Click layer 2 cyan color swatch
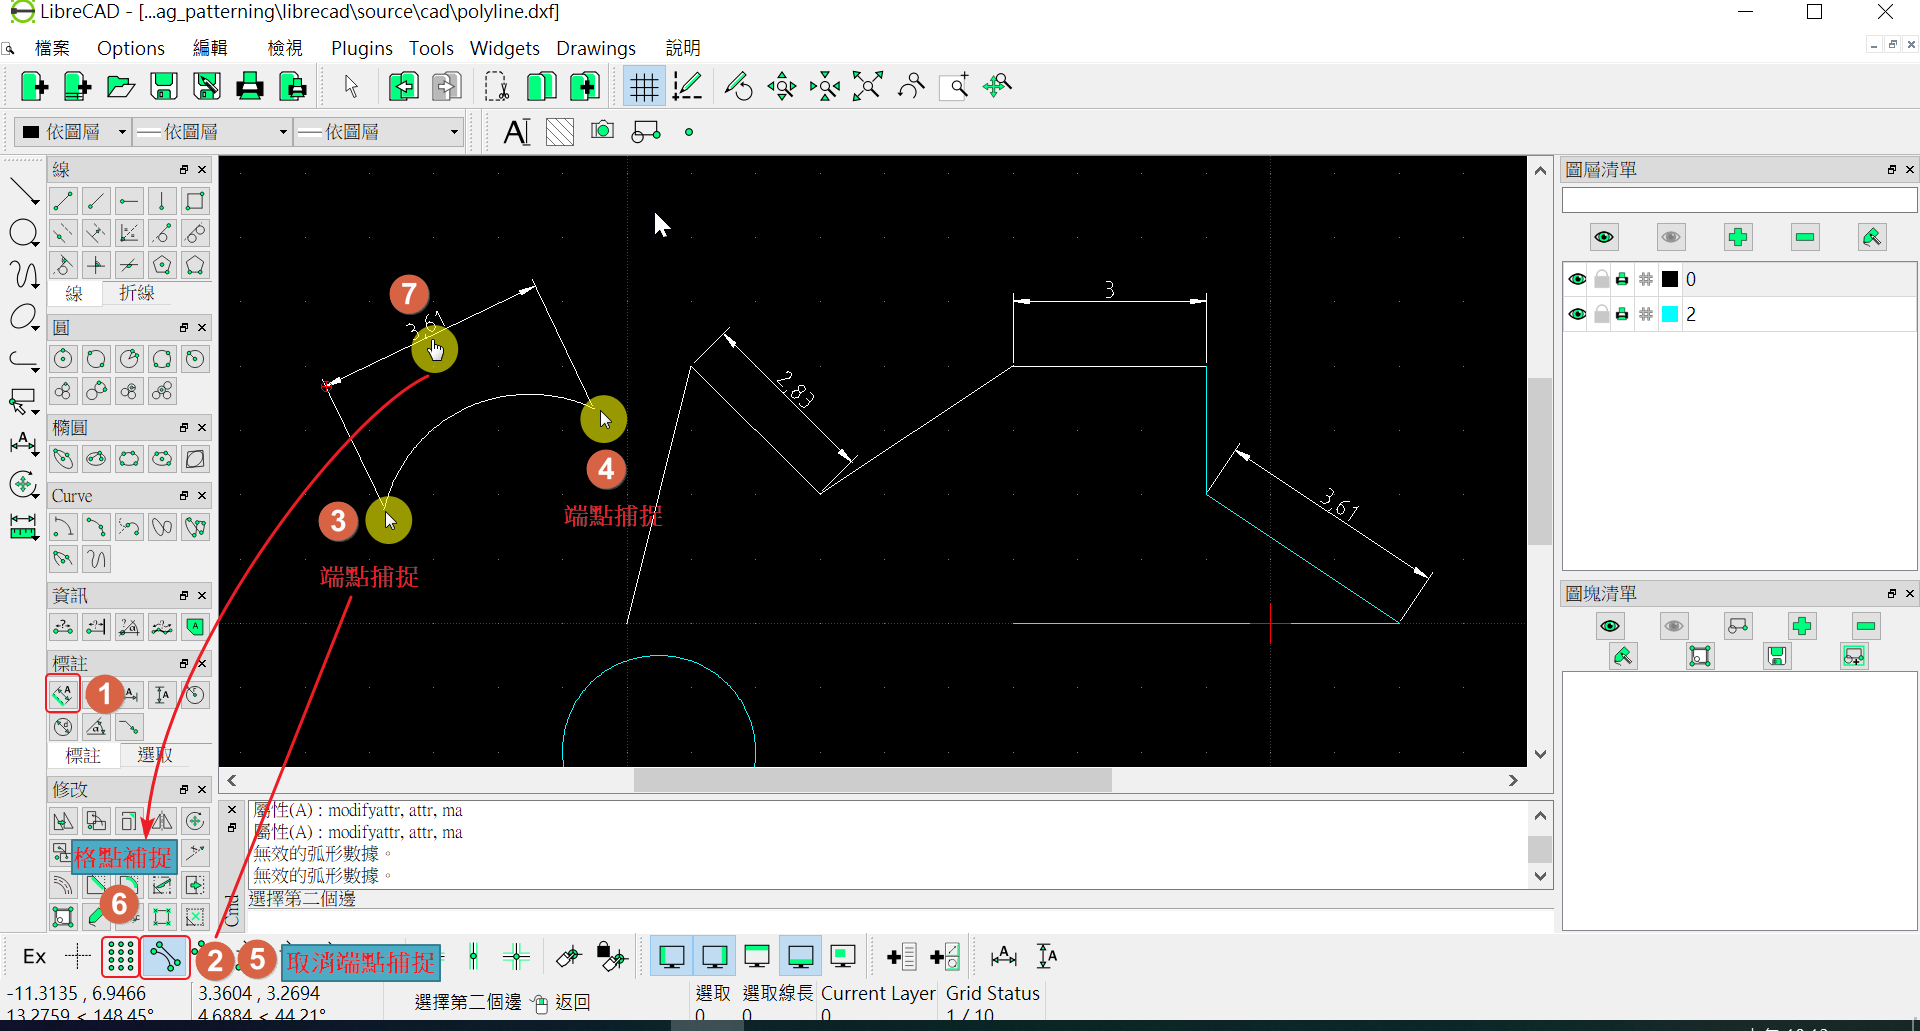Image resolution: width=1920 pixels, height=1031 pixels. pos(1669,314)
